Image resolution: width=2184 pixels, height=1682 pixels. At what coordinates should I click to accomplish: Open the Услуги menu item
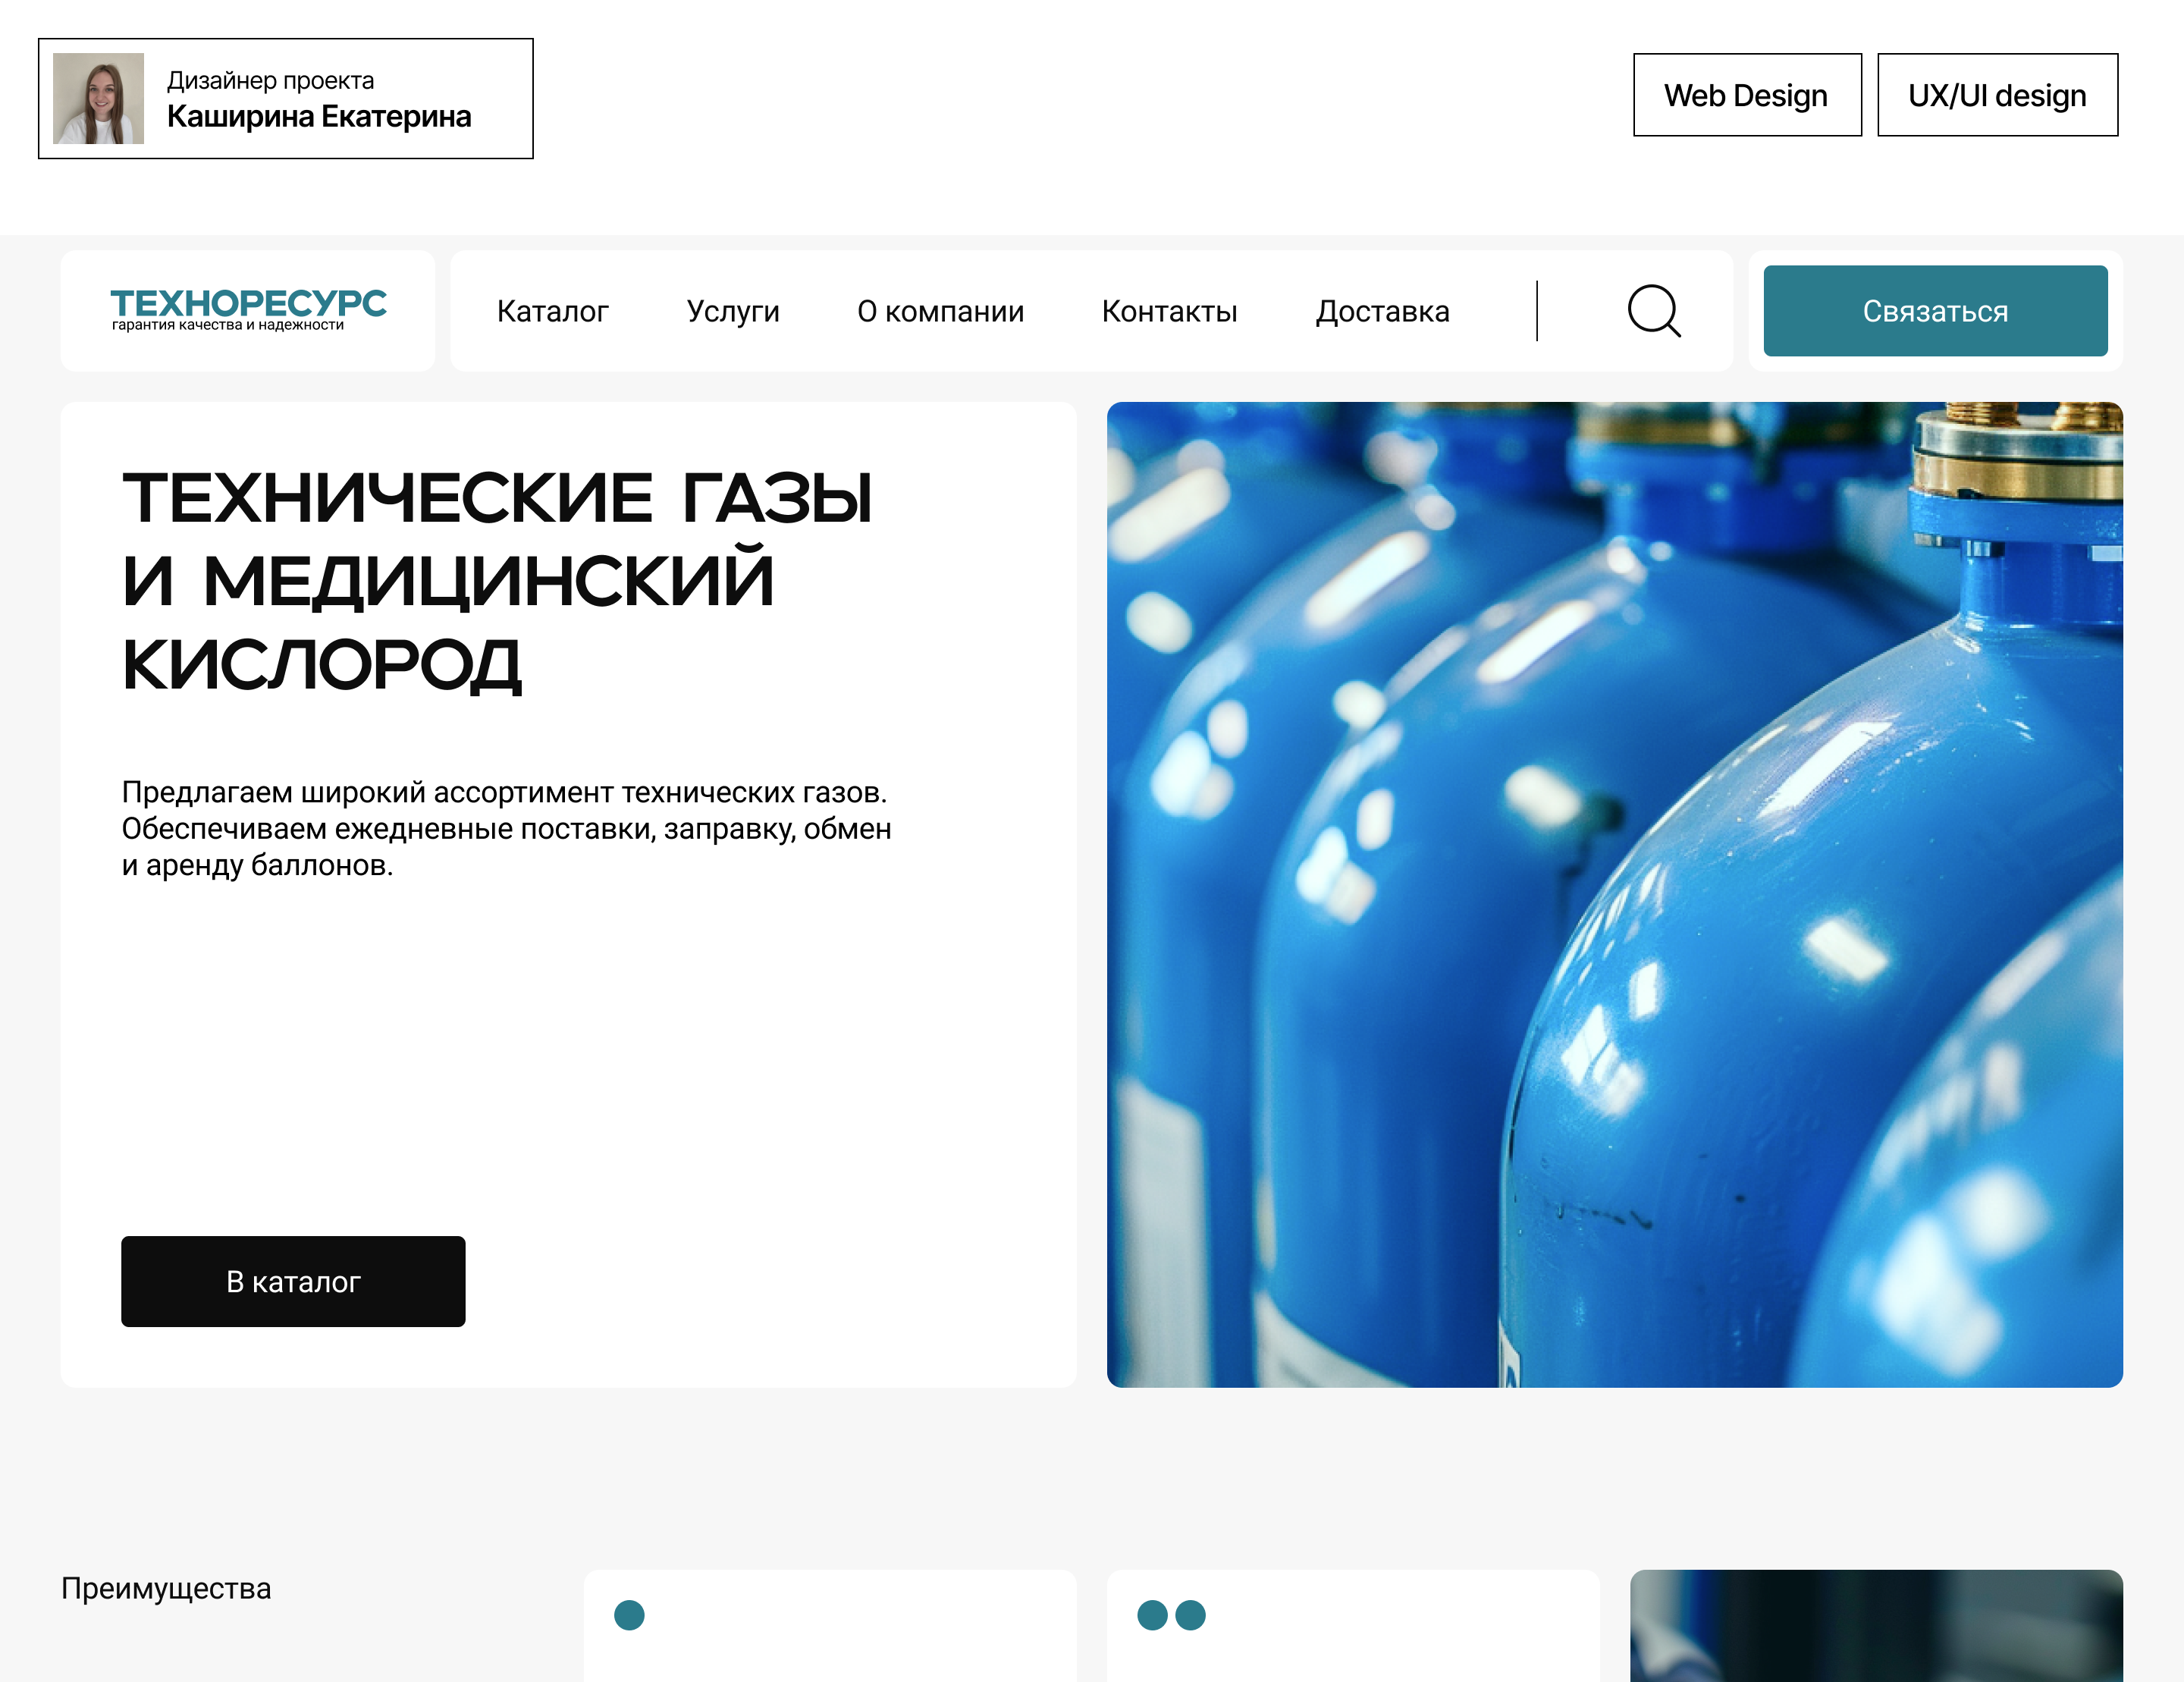click(733, 311)
